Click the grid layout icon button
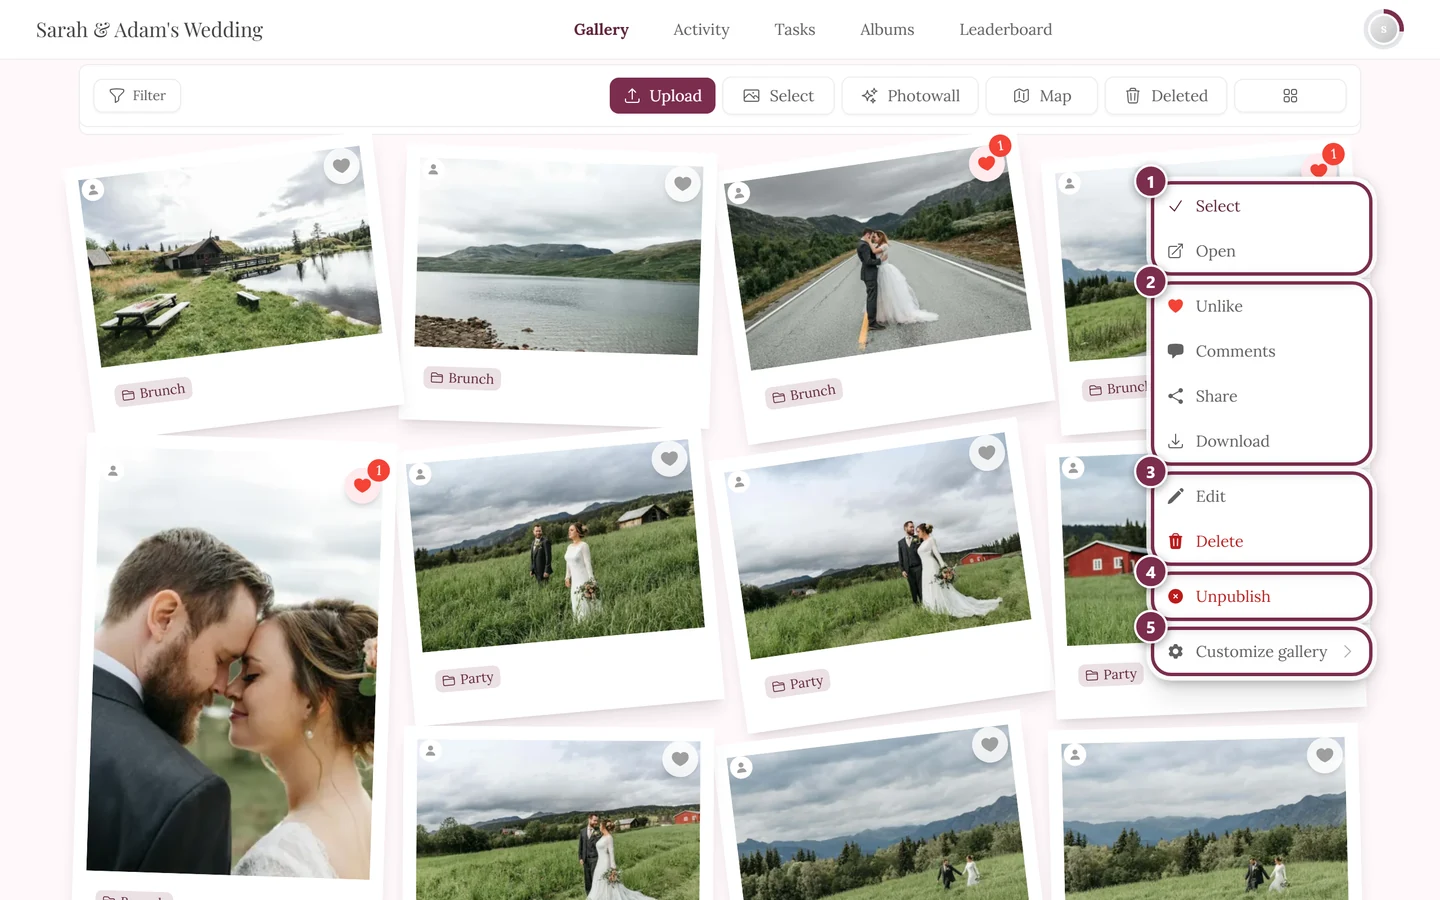1440x900 pixels. pos(1290,96)
